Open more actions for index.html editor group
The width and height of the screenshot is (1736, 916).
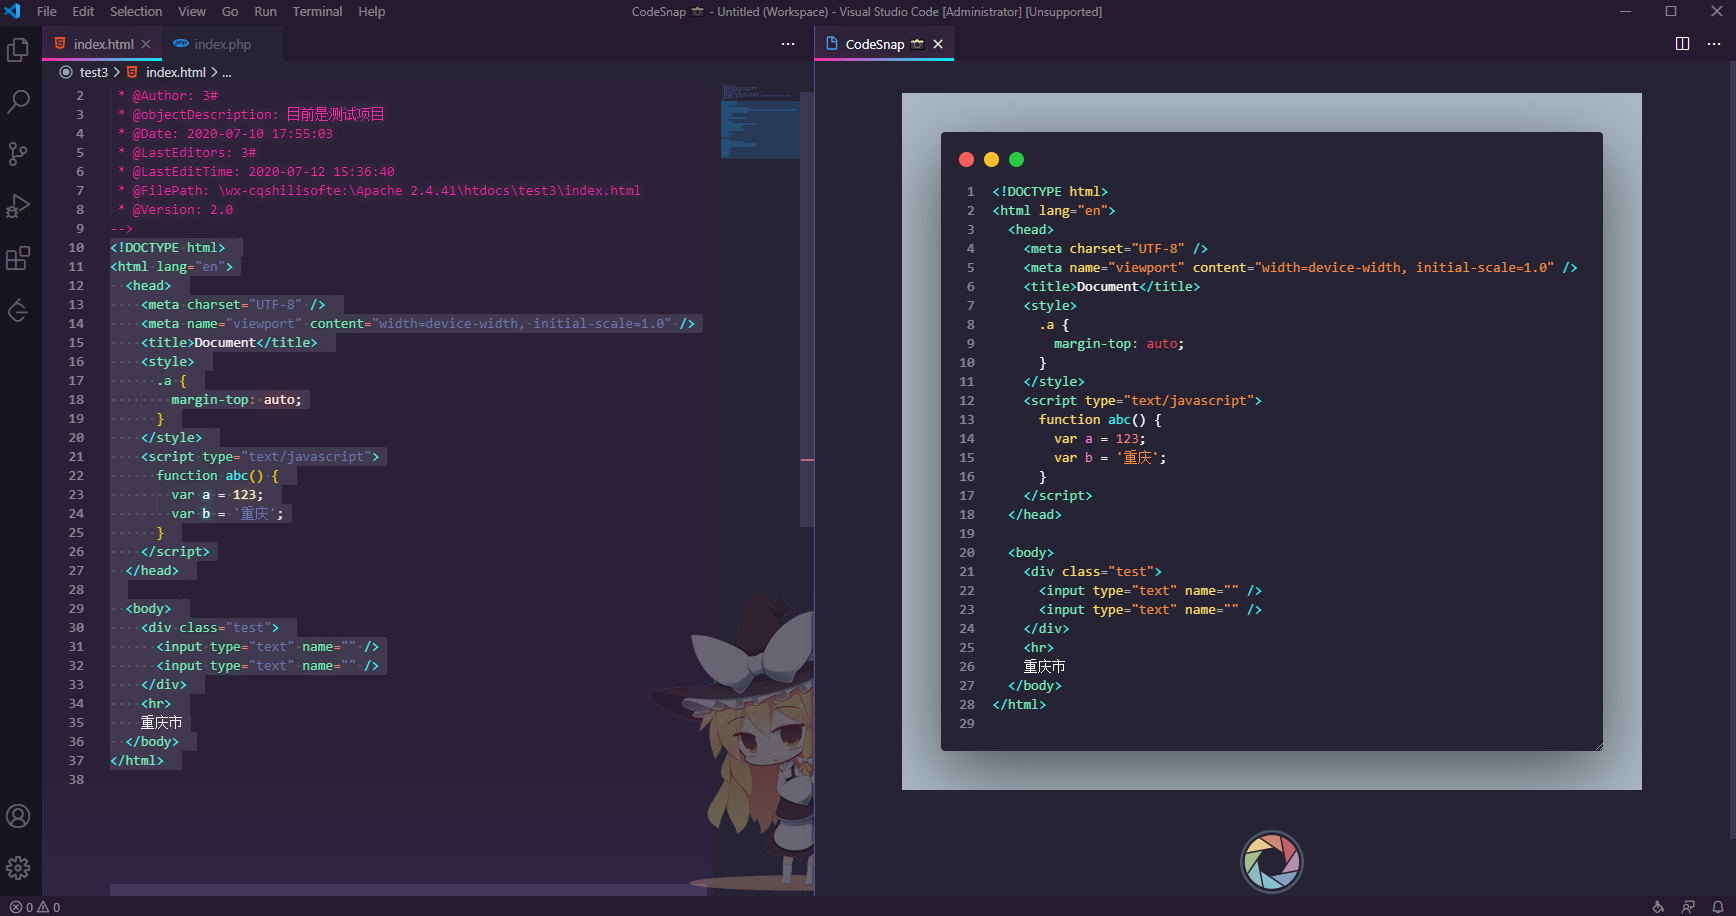click(x=788, y=44)
